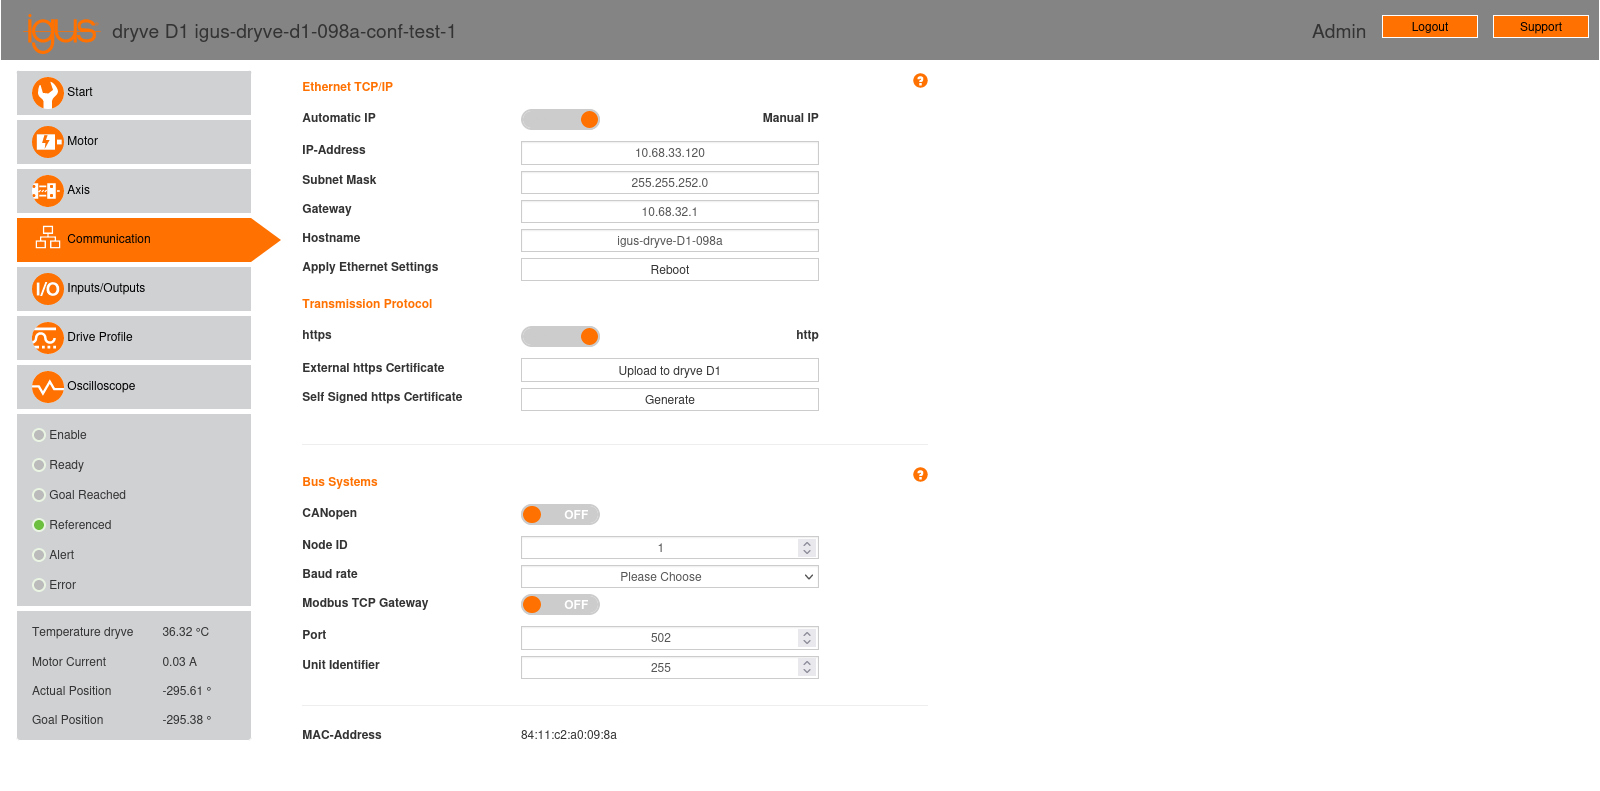Open the Motor icon in sidebar
1600x791 pixels.
[x=47, y=142]
